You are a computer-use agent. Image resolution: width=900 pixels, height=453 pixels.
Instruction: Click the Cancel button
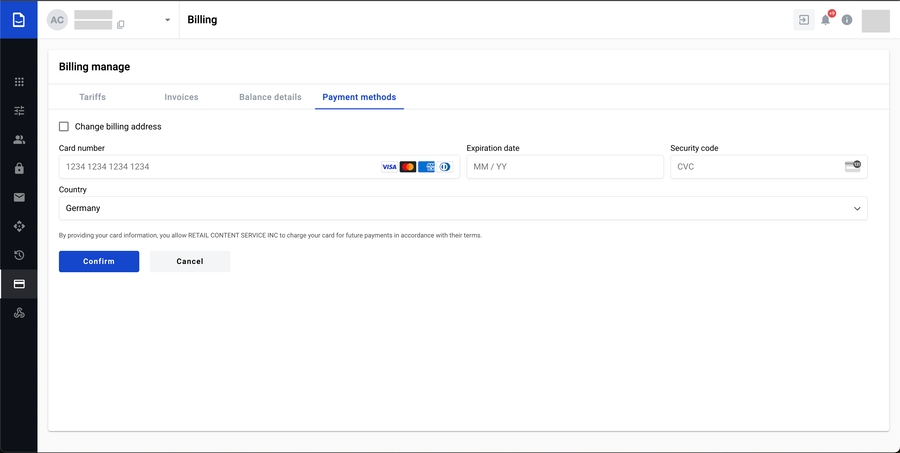coord(190,261)
